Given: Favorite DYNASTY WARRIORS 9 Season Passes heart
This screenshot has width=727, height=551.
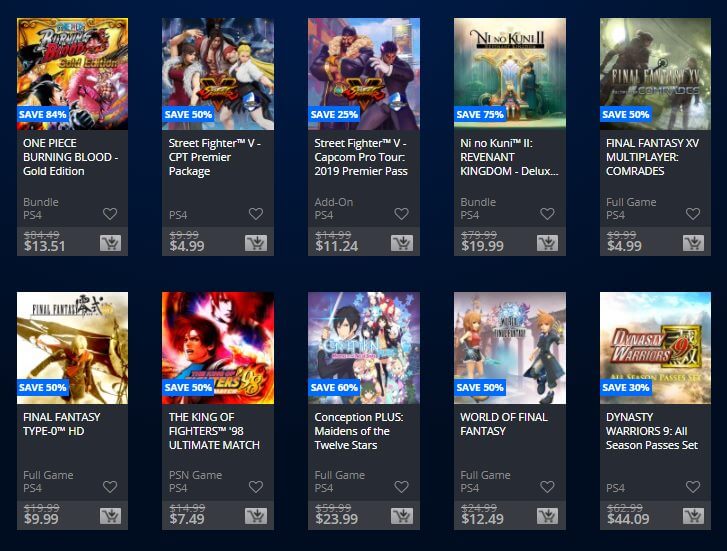Looking at the screenshot, I should pos(693,487).
